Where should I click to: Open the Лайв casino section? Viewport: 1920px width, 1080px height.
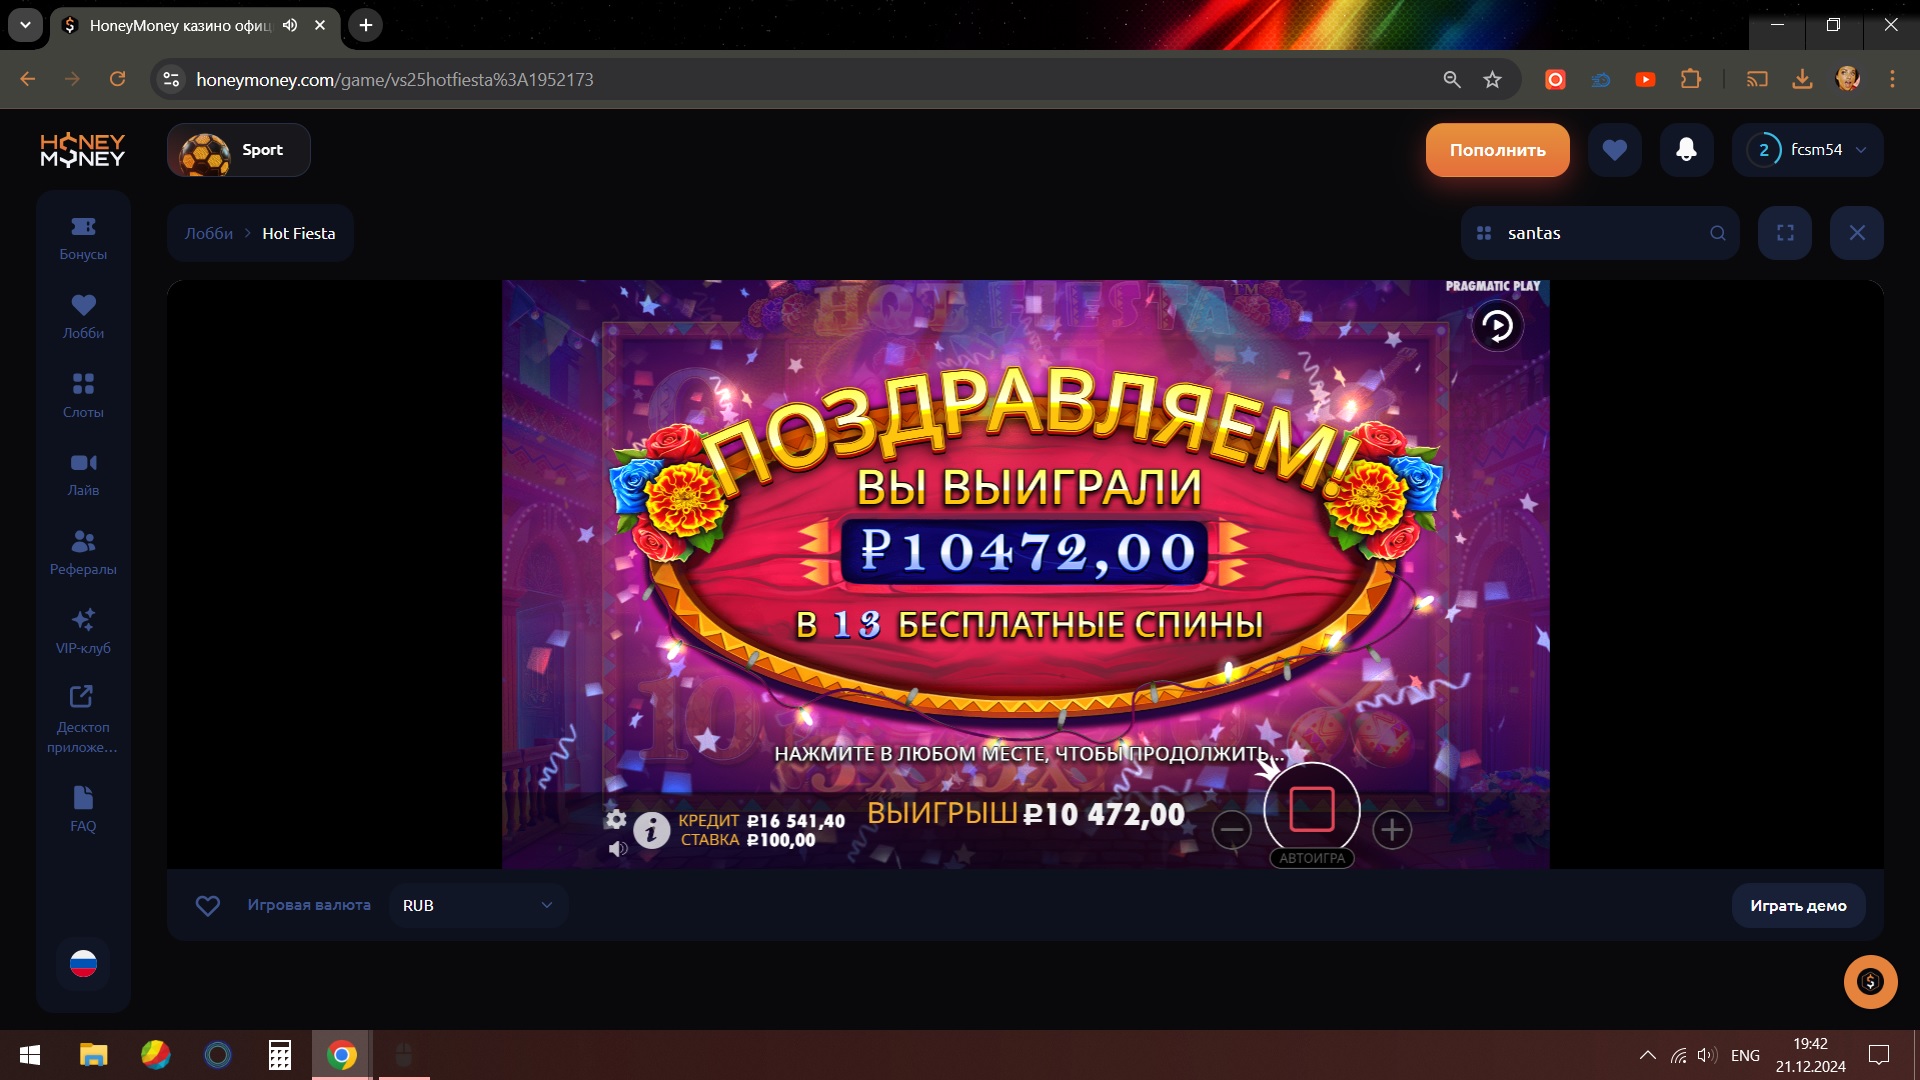pos(83,475)
